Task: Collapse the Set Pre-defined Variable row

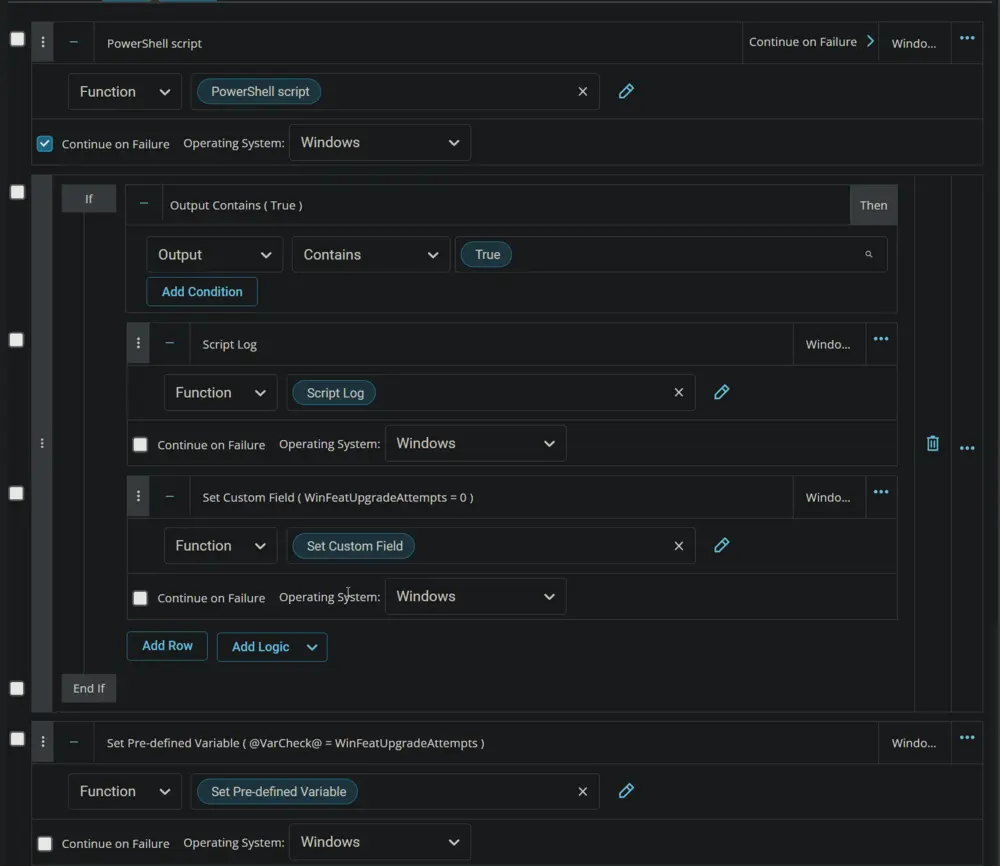Action: pos(73,742)
